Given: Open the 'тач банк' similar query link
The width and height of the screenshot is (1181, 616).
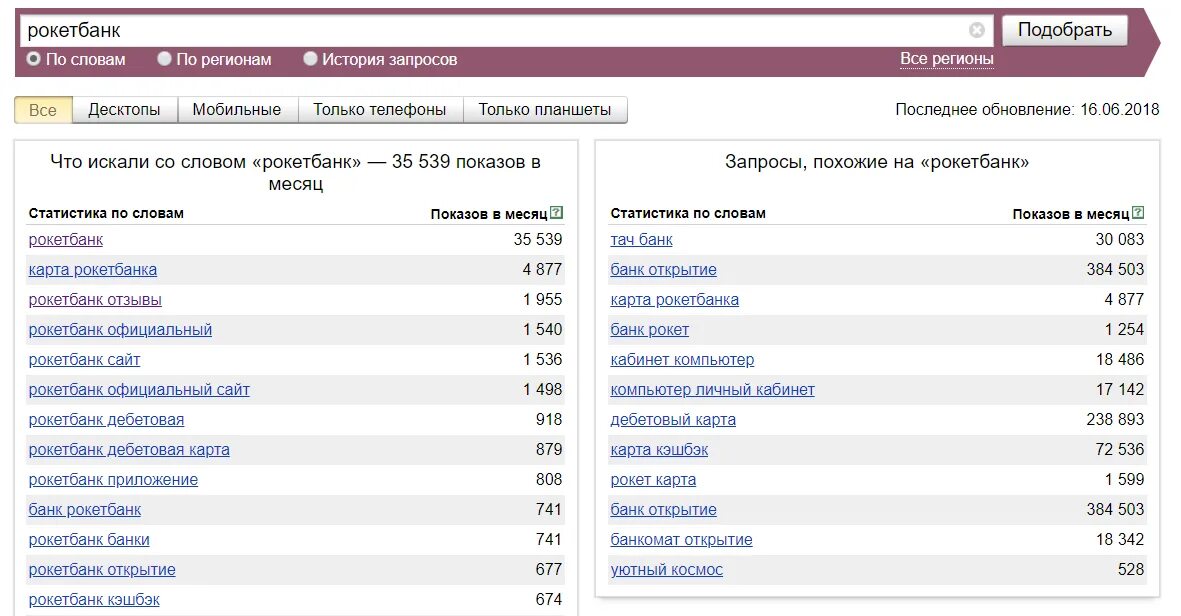Looking at the screenshot, I should pos(641,239).
